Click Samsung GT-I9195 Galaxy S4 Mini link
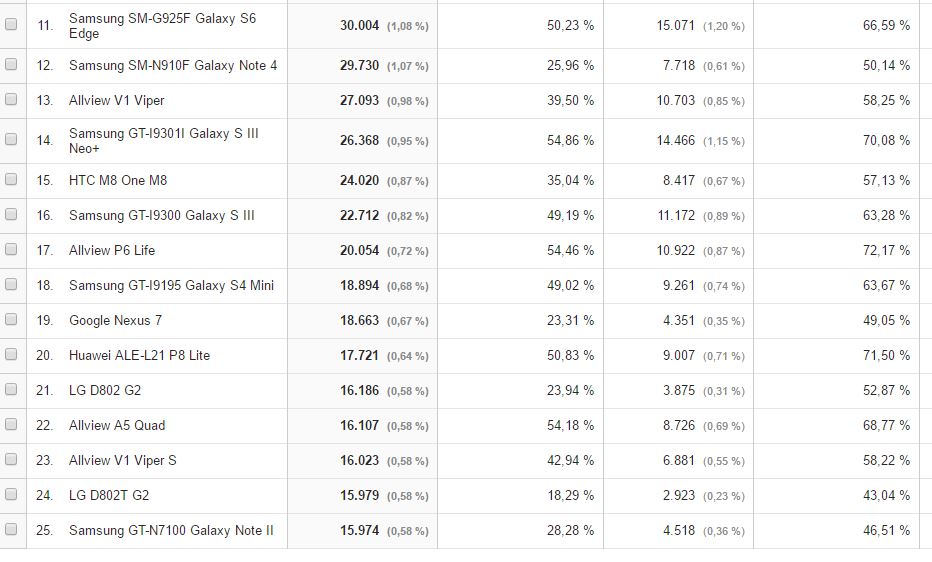The image size is (932, 562). (x=171, y=285)
